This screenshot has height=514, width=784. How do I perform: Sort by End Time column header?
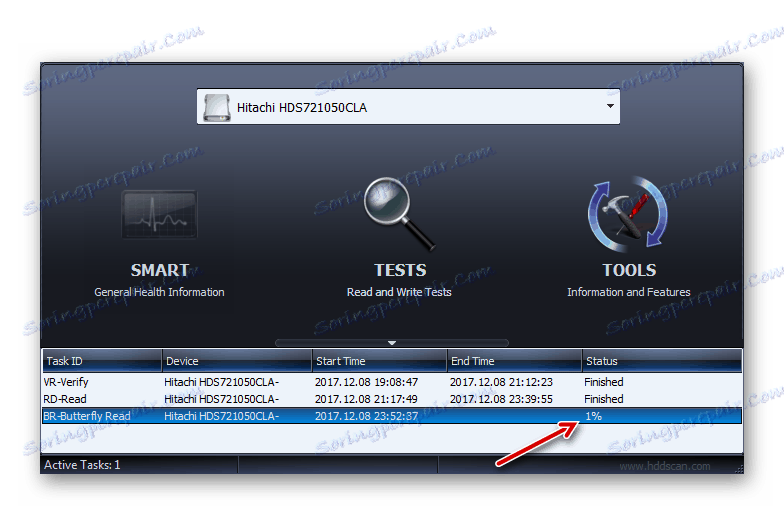[514, 360]
